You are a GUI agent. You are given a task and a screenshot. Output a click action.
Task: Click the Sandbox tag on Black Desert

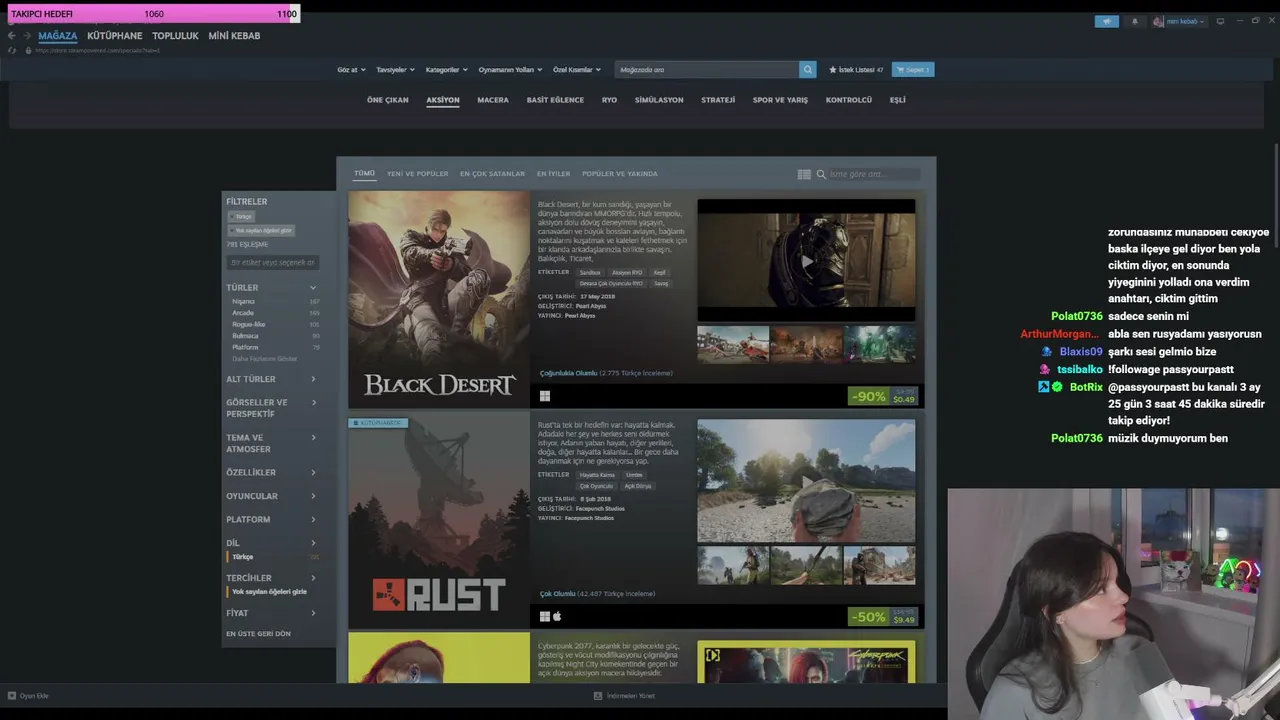(590, 272)
